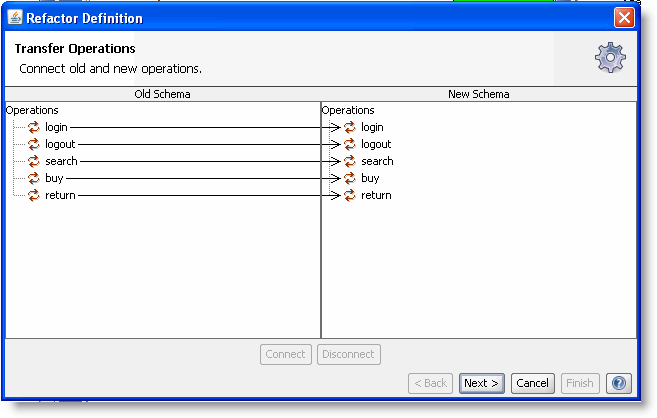Select 'buy' text in Old Schema tree
Screen dimensions: 657x418
pyautogui.click(x=54, y=178)
